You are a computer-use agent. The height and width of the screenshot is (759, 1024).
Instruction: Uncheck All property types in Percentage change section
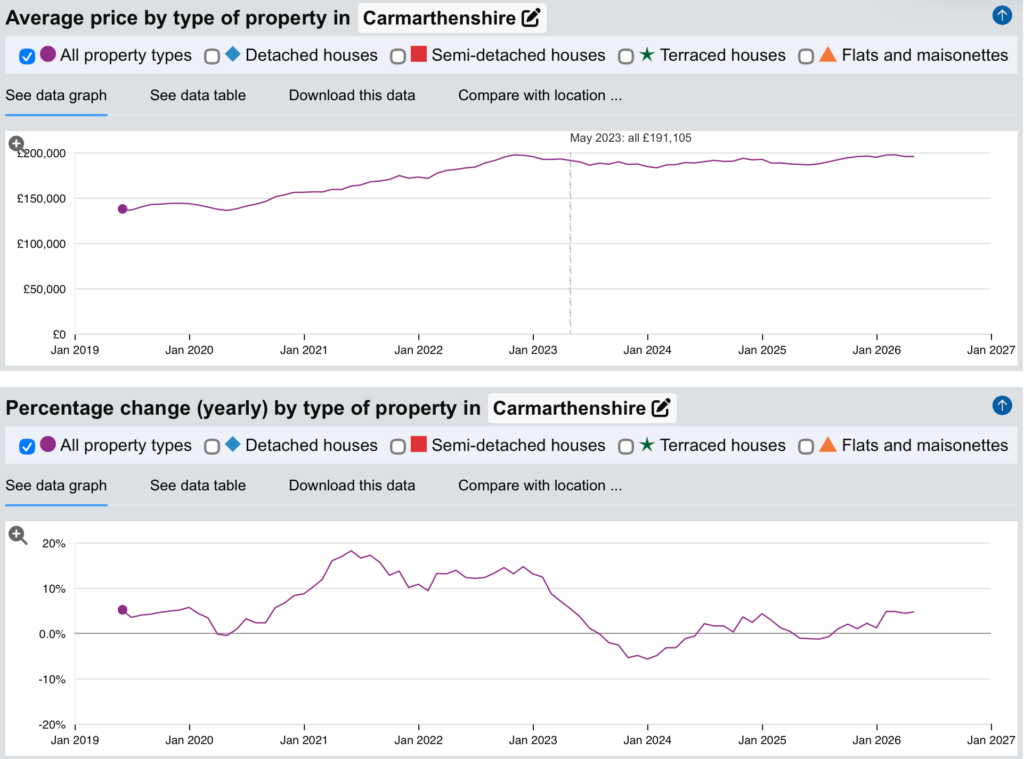[x=27, y=447]
